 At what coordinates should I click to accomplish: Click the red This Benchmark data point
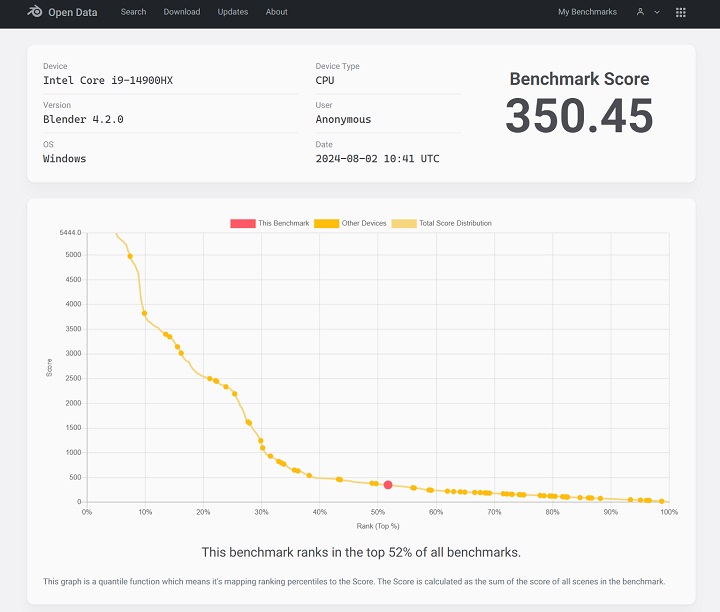[x=388, y=485]
